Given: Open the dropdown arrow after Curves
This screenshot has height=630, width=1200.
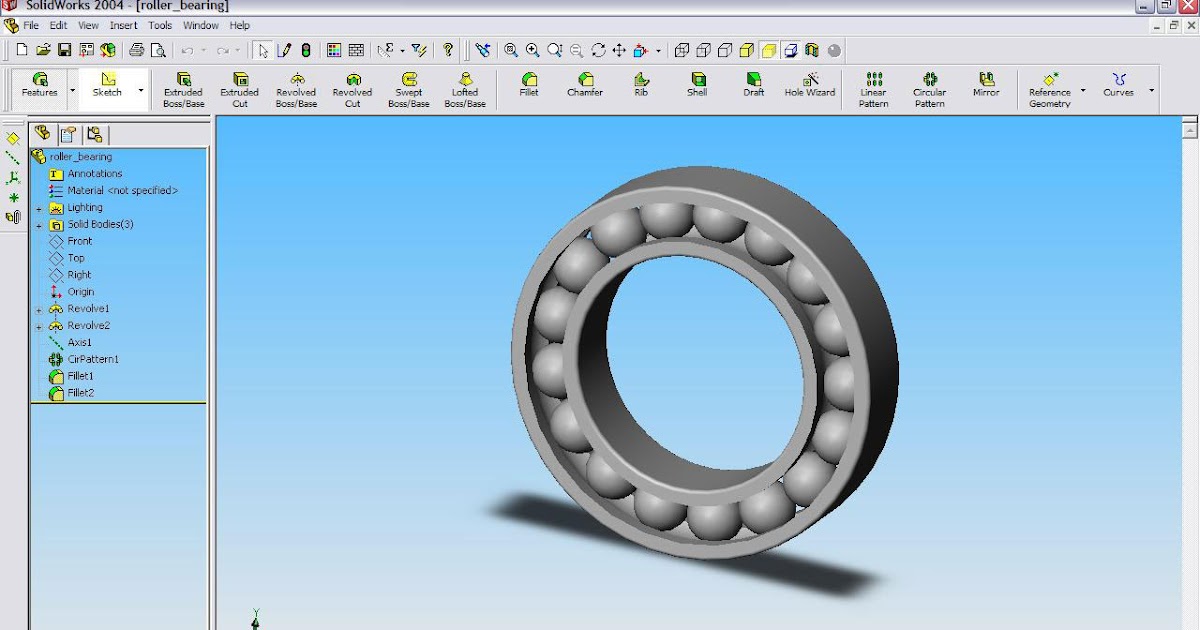Looking at the screenshot, I should click(1151, 90).
